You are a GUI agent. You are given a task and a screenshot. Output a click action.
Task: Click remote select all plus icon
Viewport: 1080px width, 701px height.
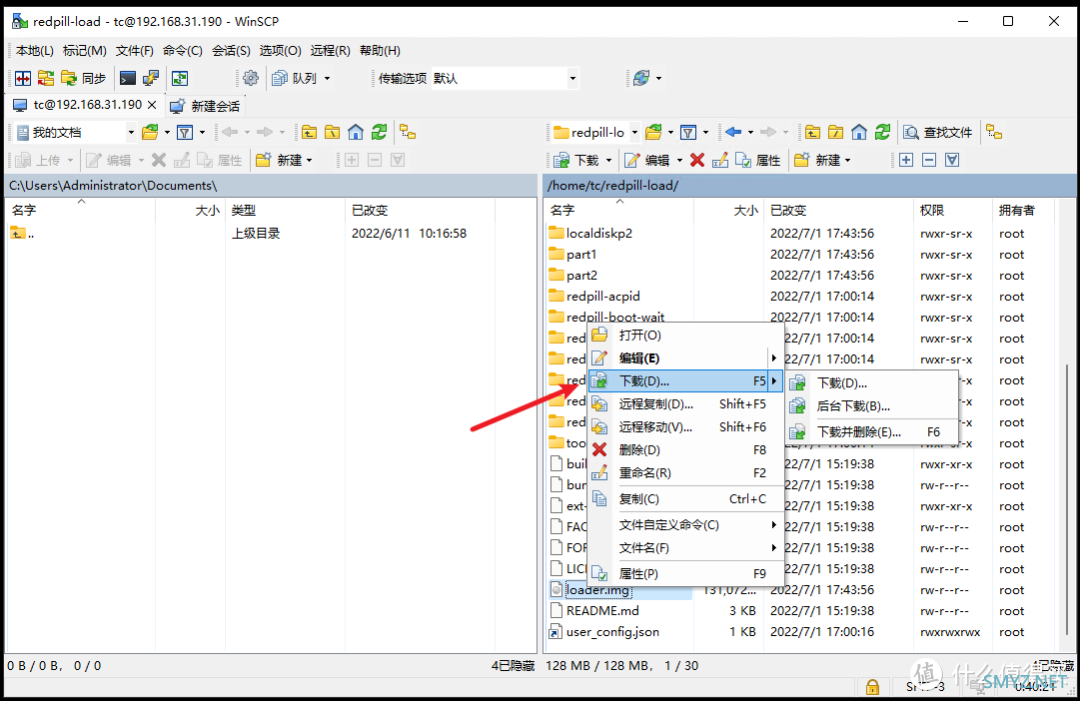coord(906,160)
